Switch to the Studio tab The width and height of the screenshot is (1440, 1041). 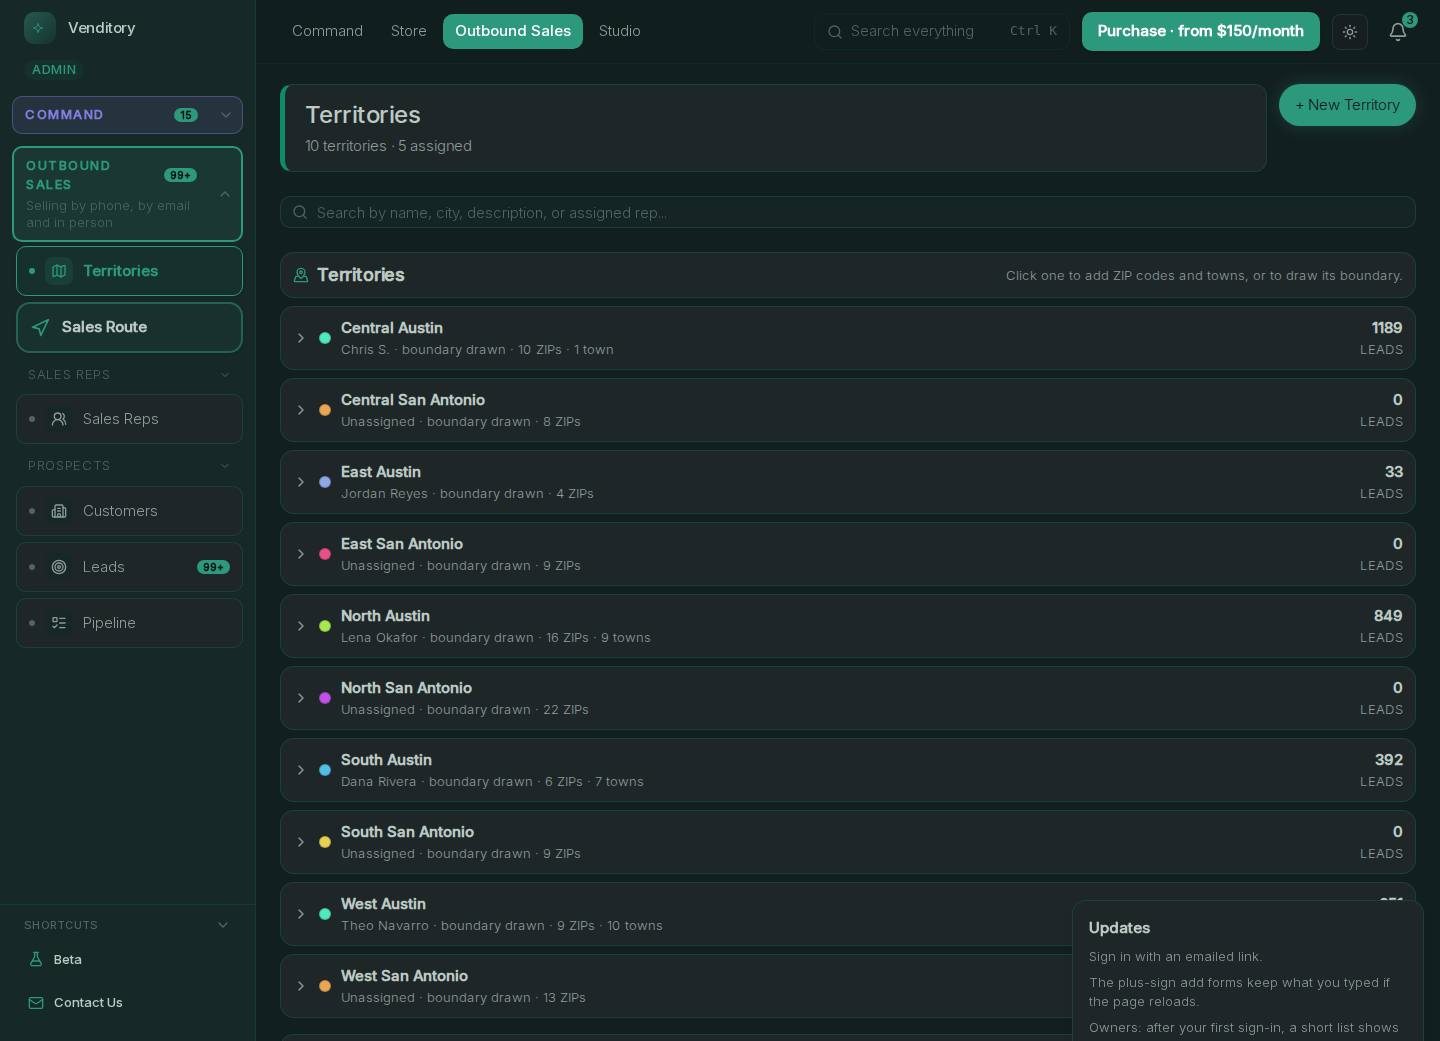(x=620, y=31)
